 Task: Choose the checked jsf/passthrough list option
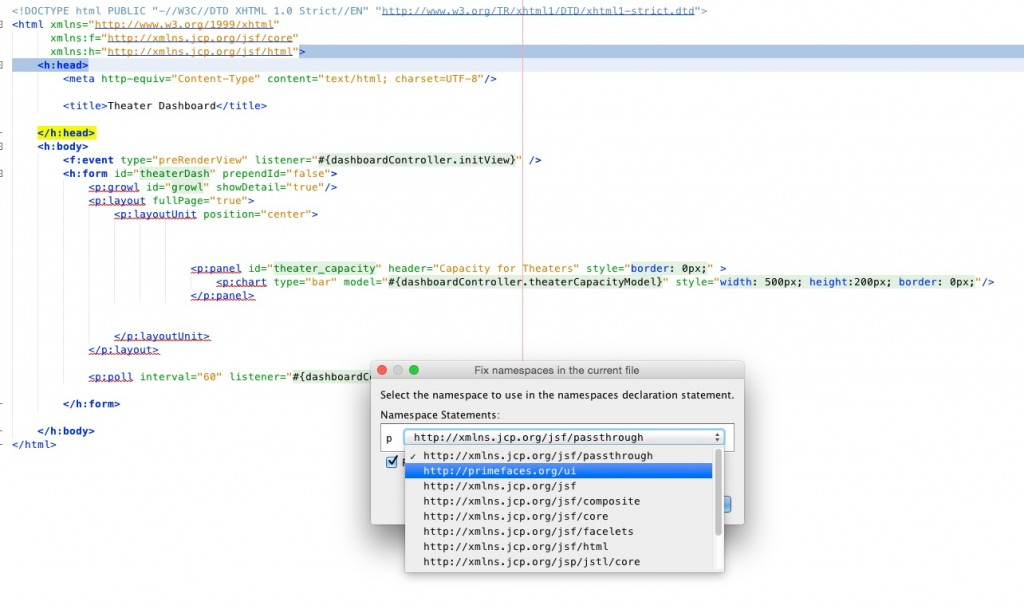tap(558, 456)
